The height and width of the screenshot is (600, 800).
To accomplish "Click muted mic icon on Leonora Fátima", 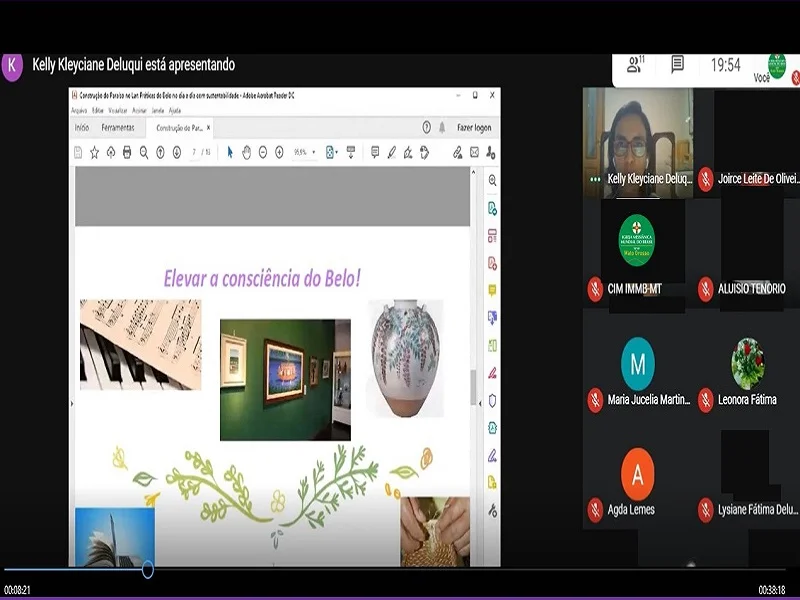I will pos(705,399).
